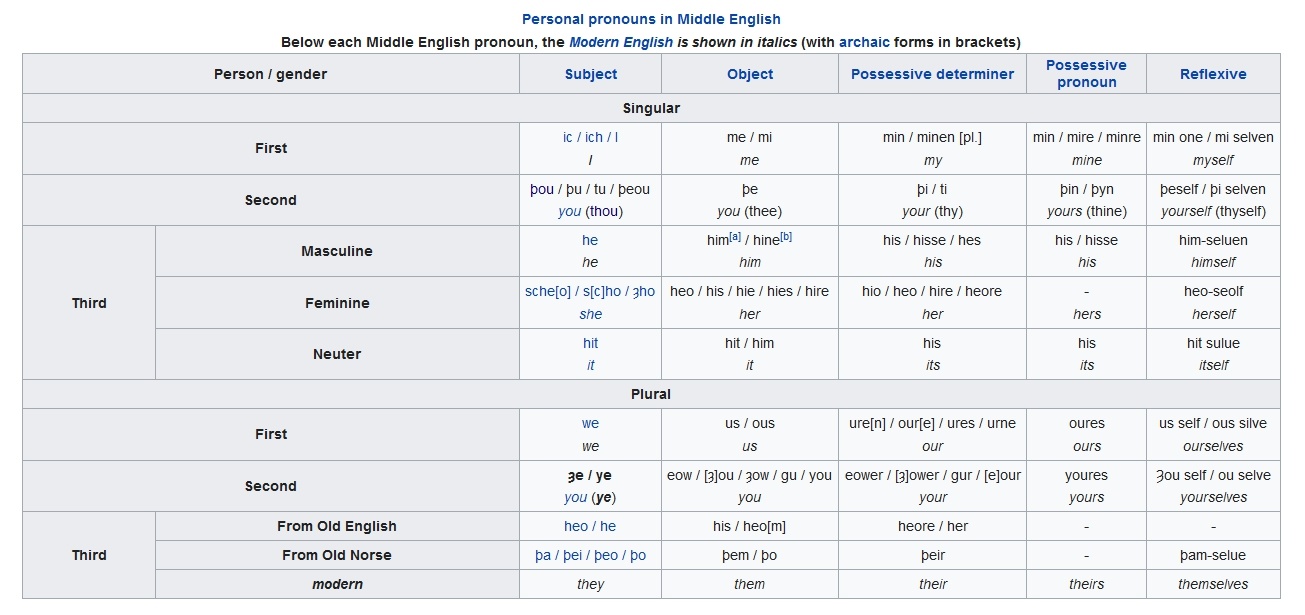Click the 'þa / þei / þeo / þo' link

(x=590, y=555)
